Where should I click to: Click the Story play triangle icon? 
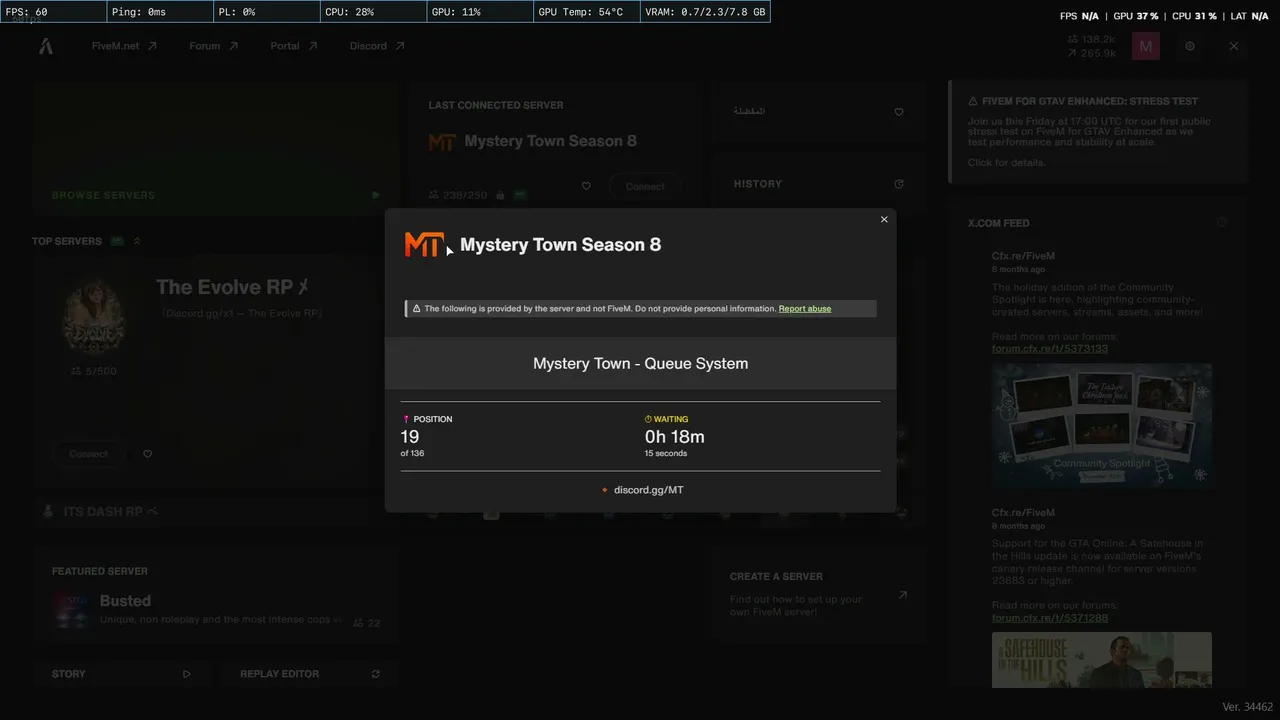[186, 674]
